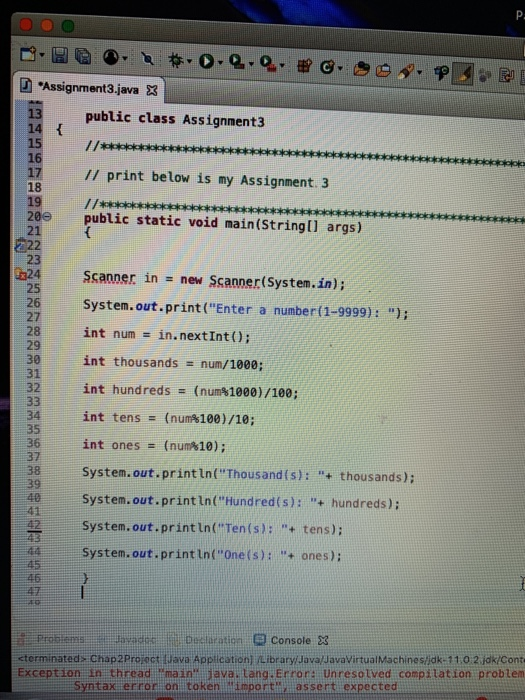
Task: Click the New wizard icon
Action: (x=28, y=54)
